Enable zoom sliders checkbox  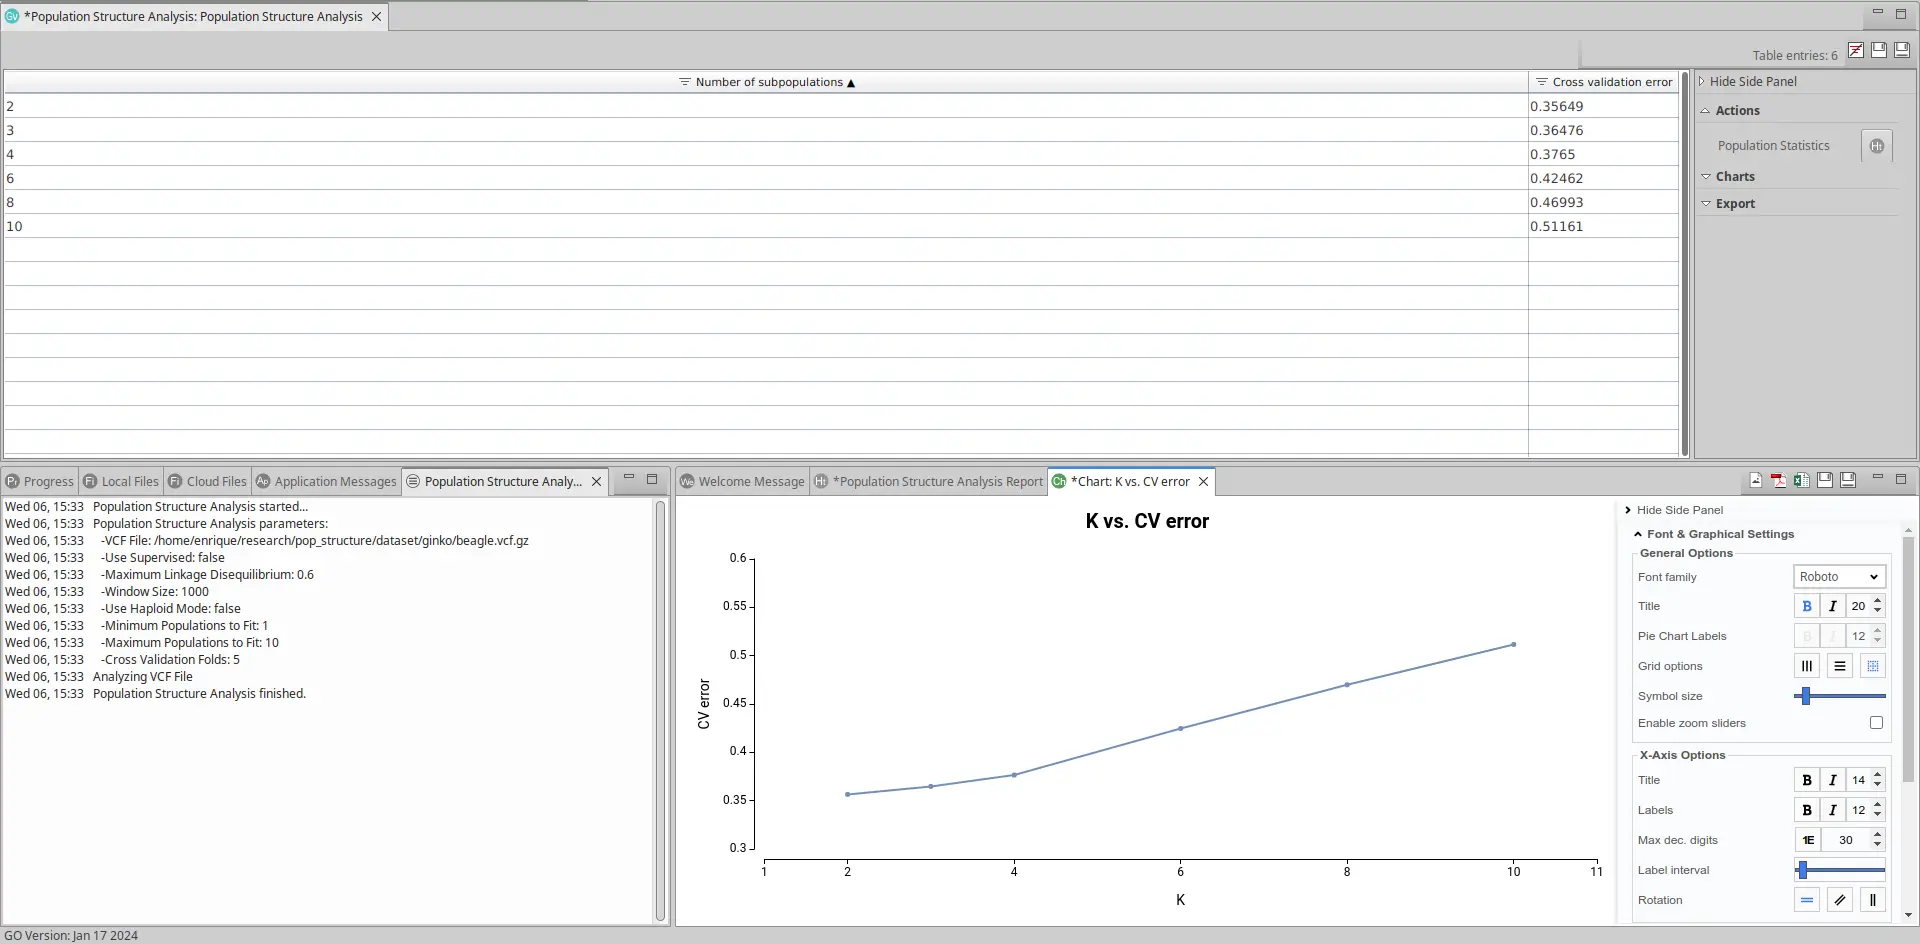(1876, 723)
